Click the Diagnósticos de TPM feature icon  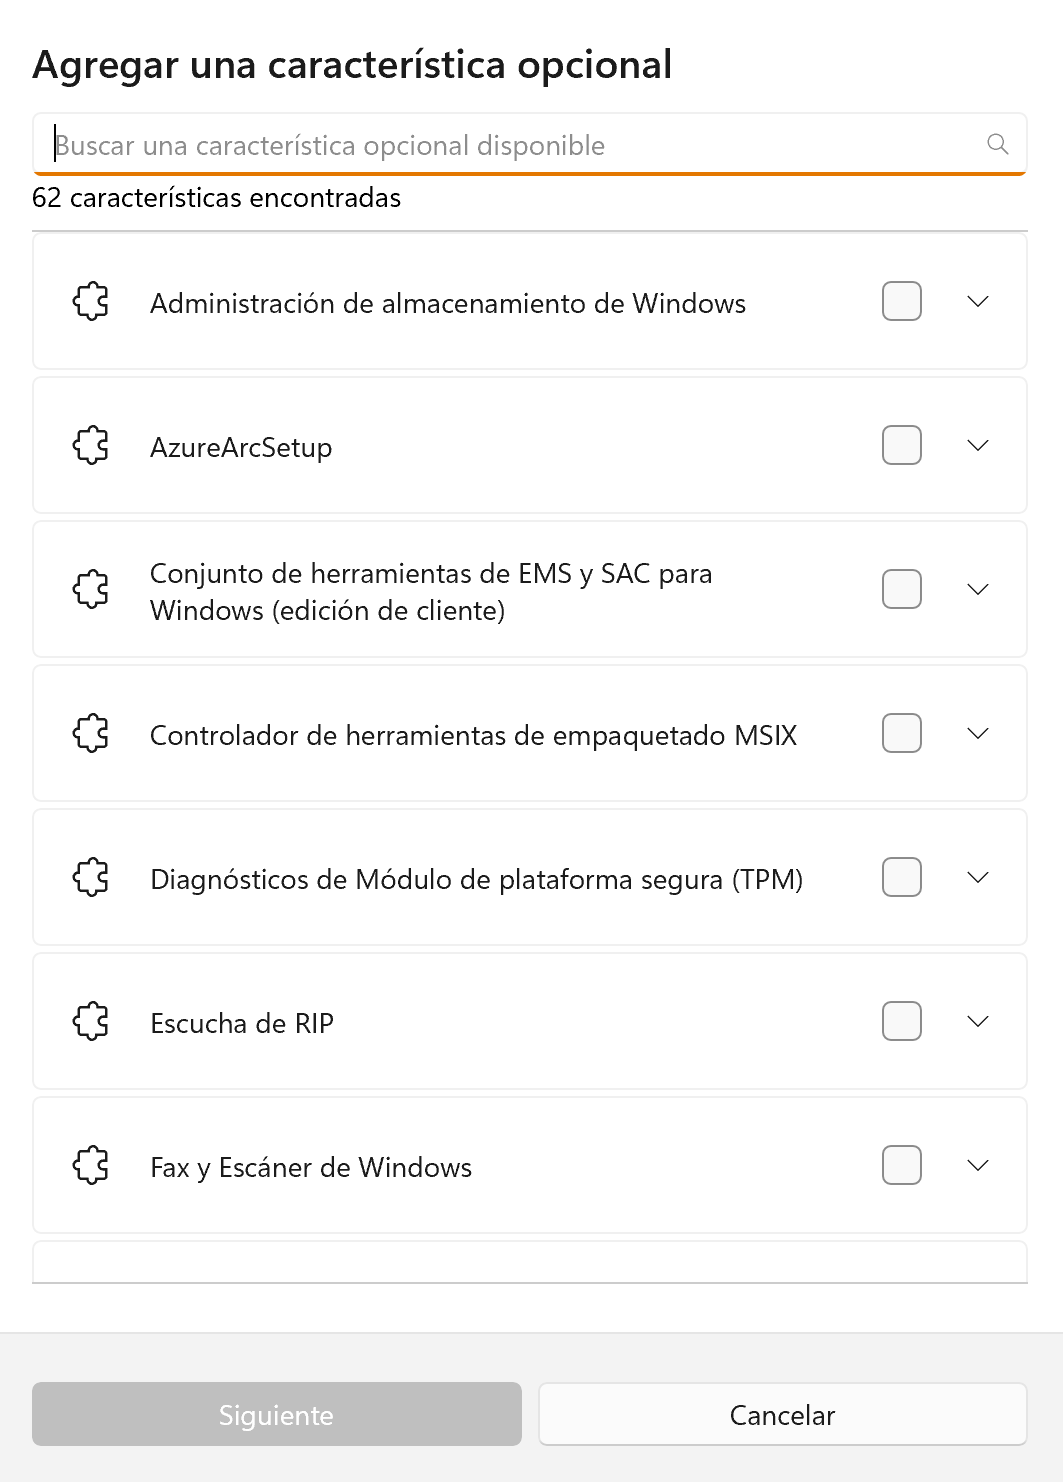91,878
